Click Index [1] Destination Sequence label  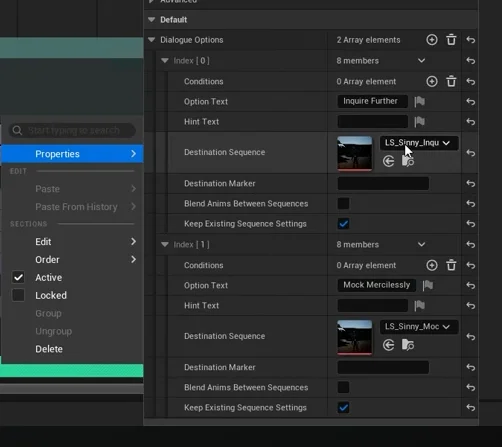pyautogui.click(x=224, y=336)
